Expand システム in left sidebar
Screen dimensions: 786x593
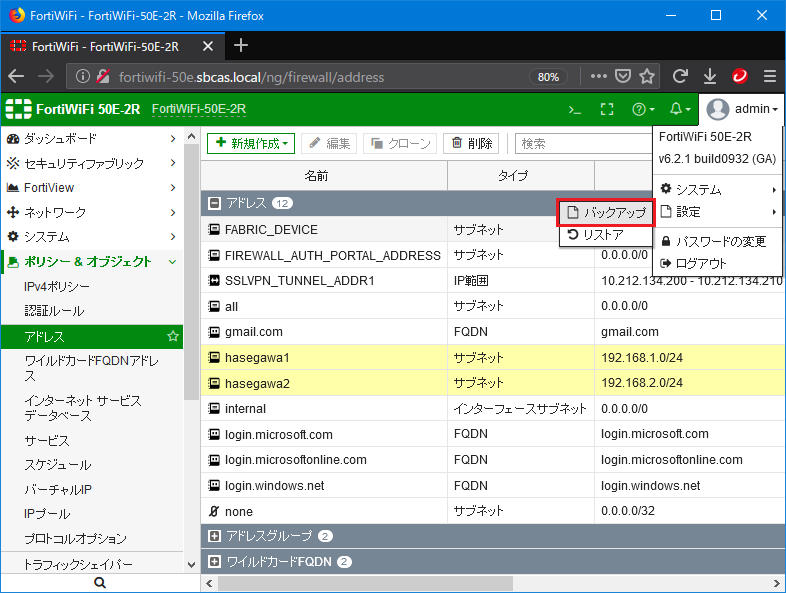click(x=92, y=237)
